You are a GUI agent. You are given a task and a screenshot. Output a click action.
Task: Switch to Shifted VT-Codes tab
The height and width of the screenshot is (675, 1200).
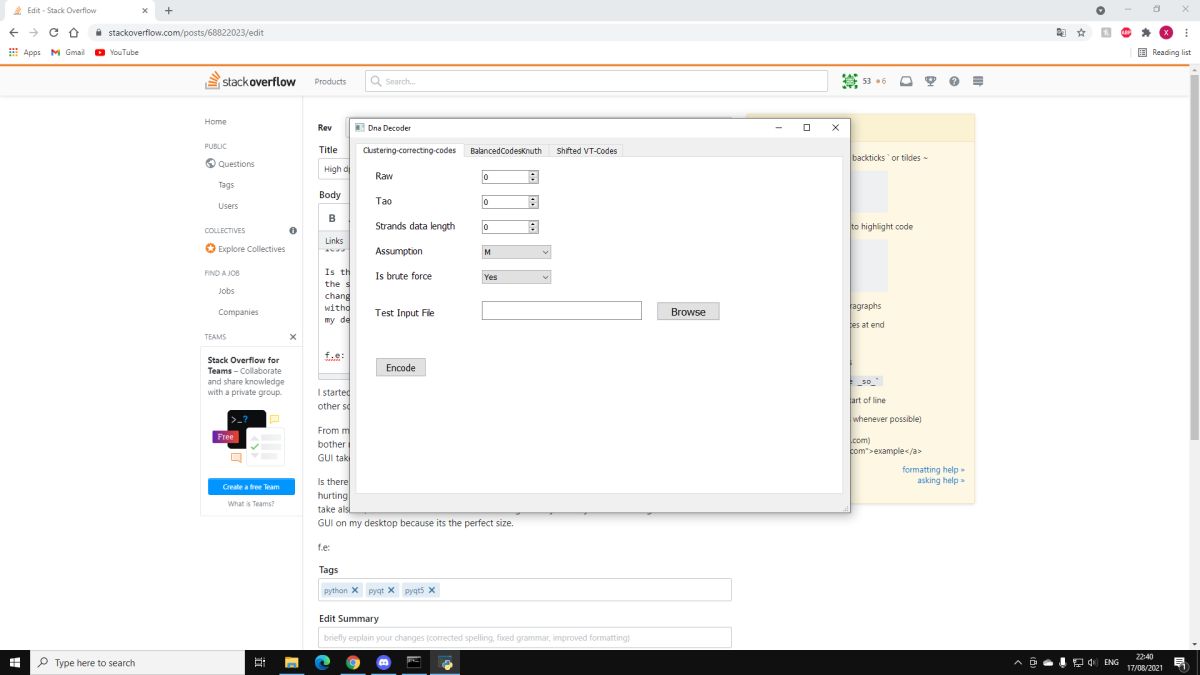(x=587, y=151)
